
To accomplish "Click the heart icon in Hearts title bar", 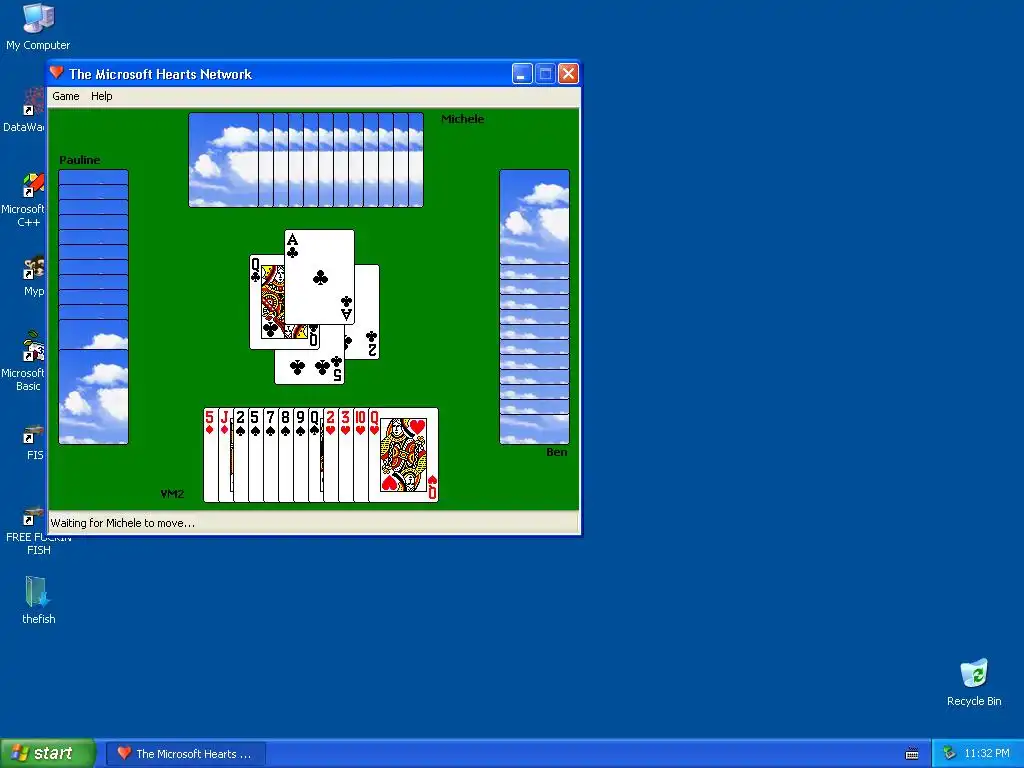I will [57, 73].
